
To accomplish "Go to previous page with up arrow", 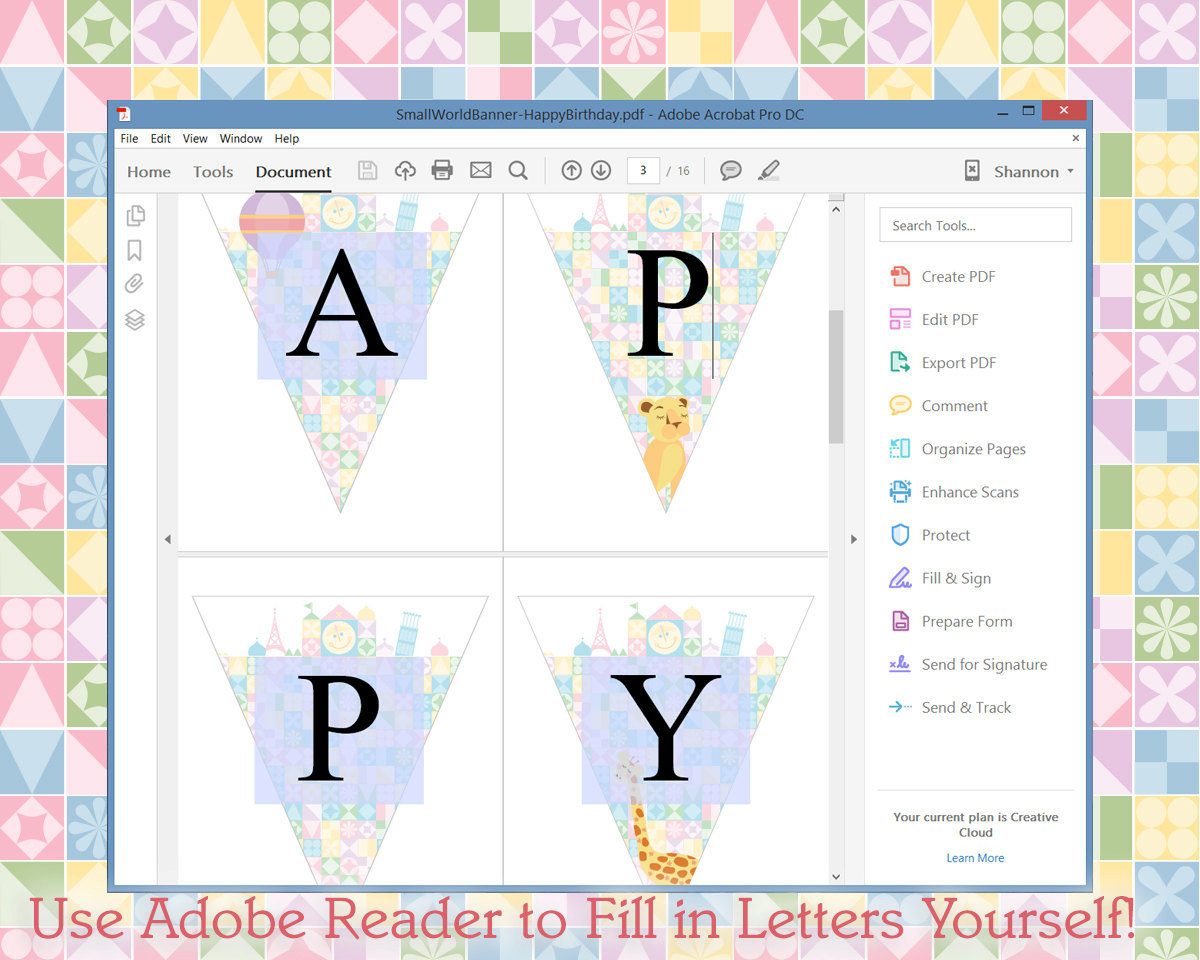I will click(571, 171).
